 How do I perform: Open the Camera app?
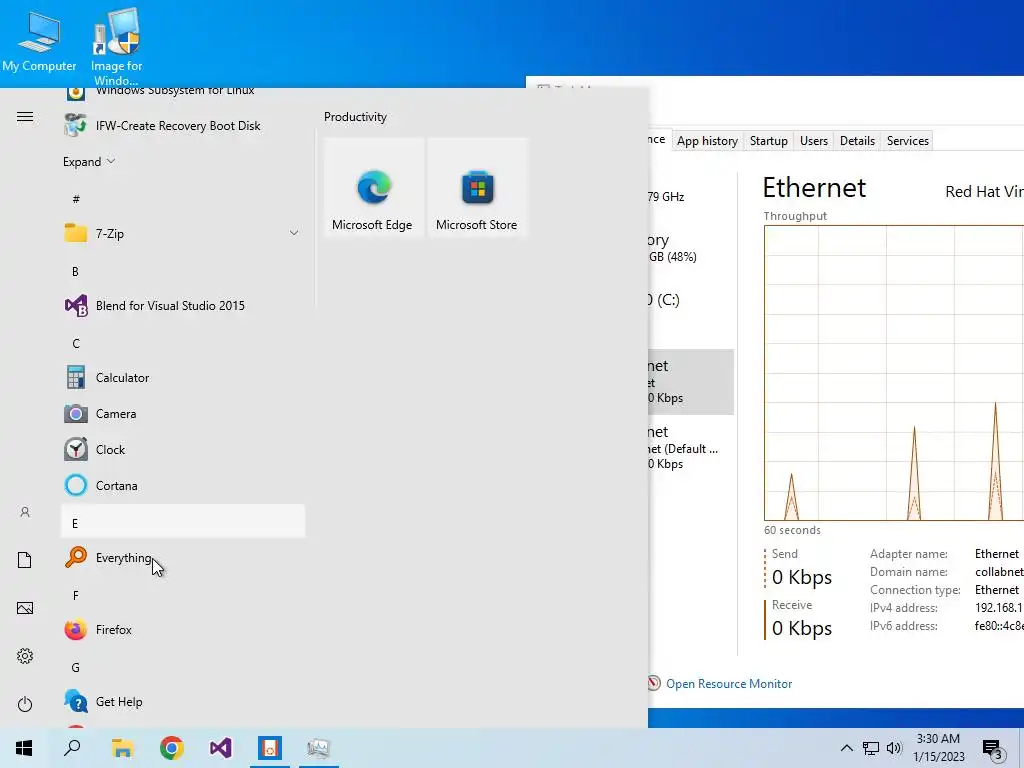pos(183,413)
